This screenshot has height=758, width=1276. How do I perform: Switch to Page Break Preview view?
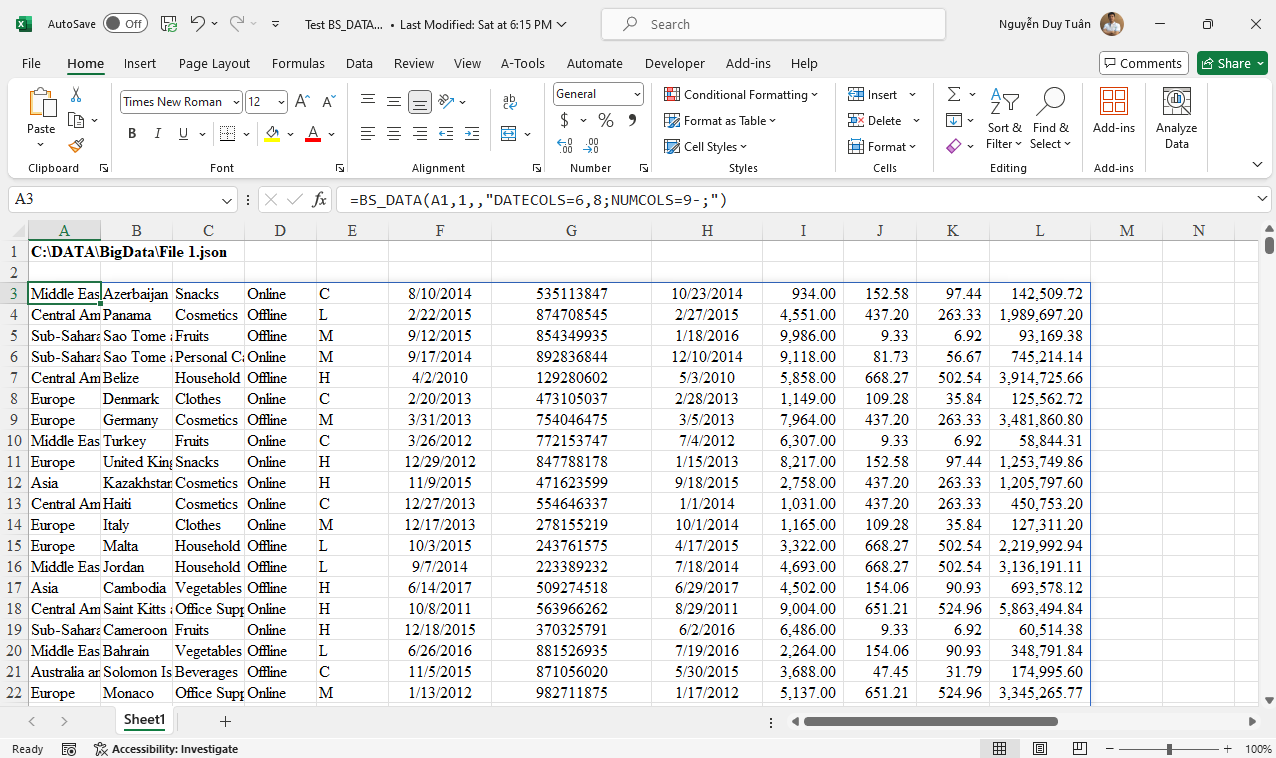1080,749
